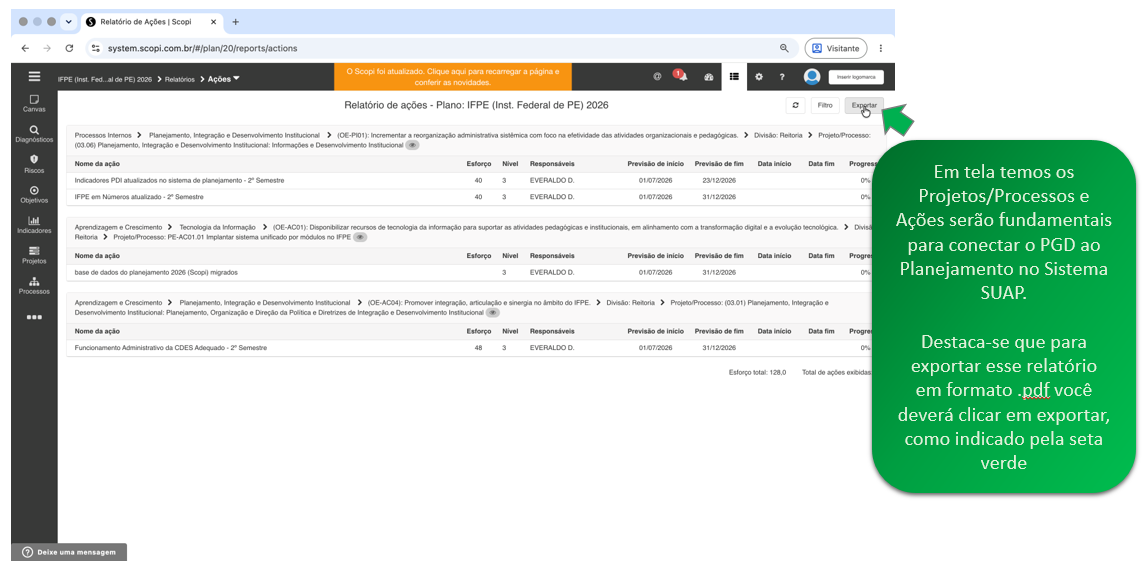
Task: Toggle eye icon after Informações e Desenvolvimento Institucional
Action: [412, 145]
